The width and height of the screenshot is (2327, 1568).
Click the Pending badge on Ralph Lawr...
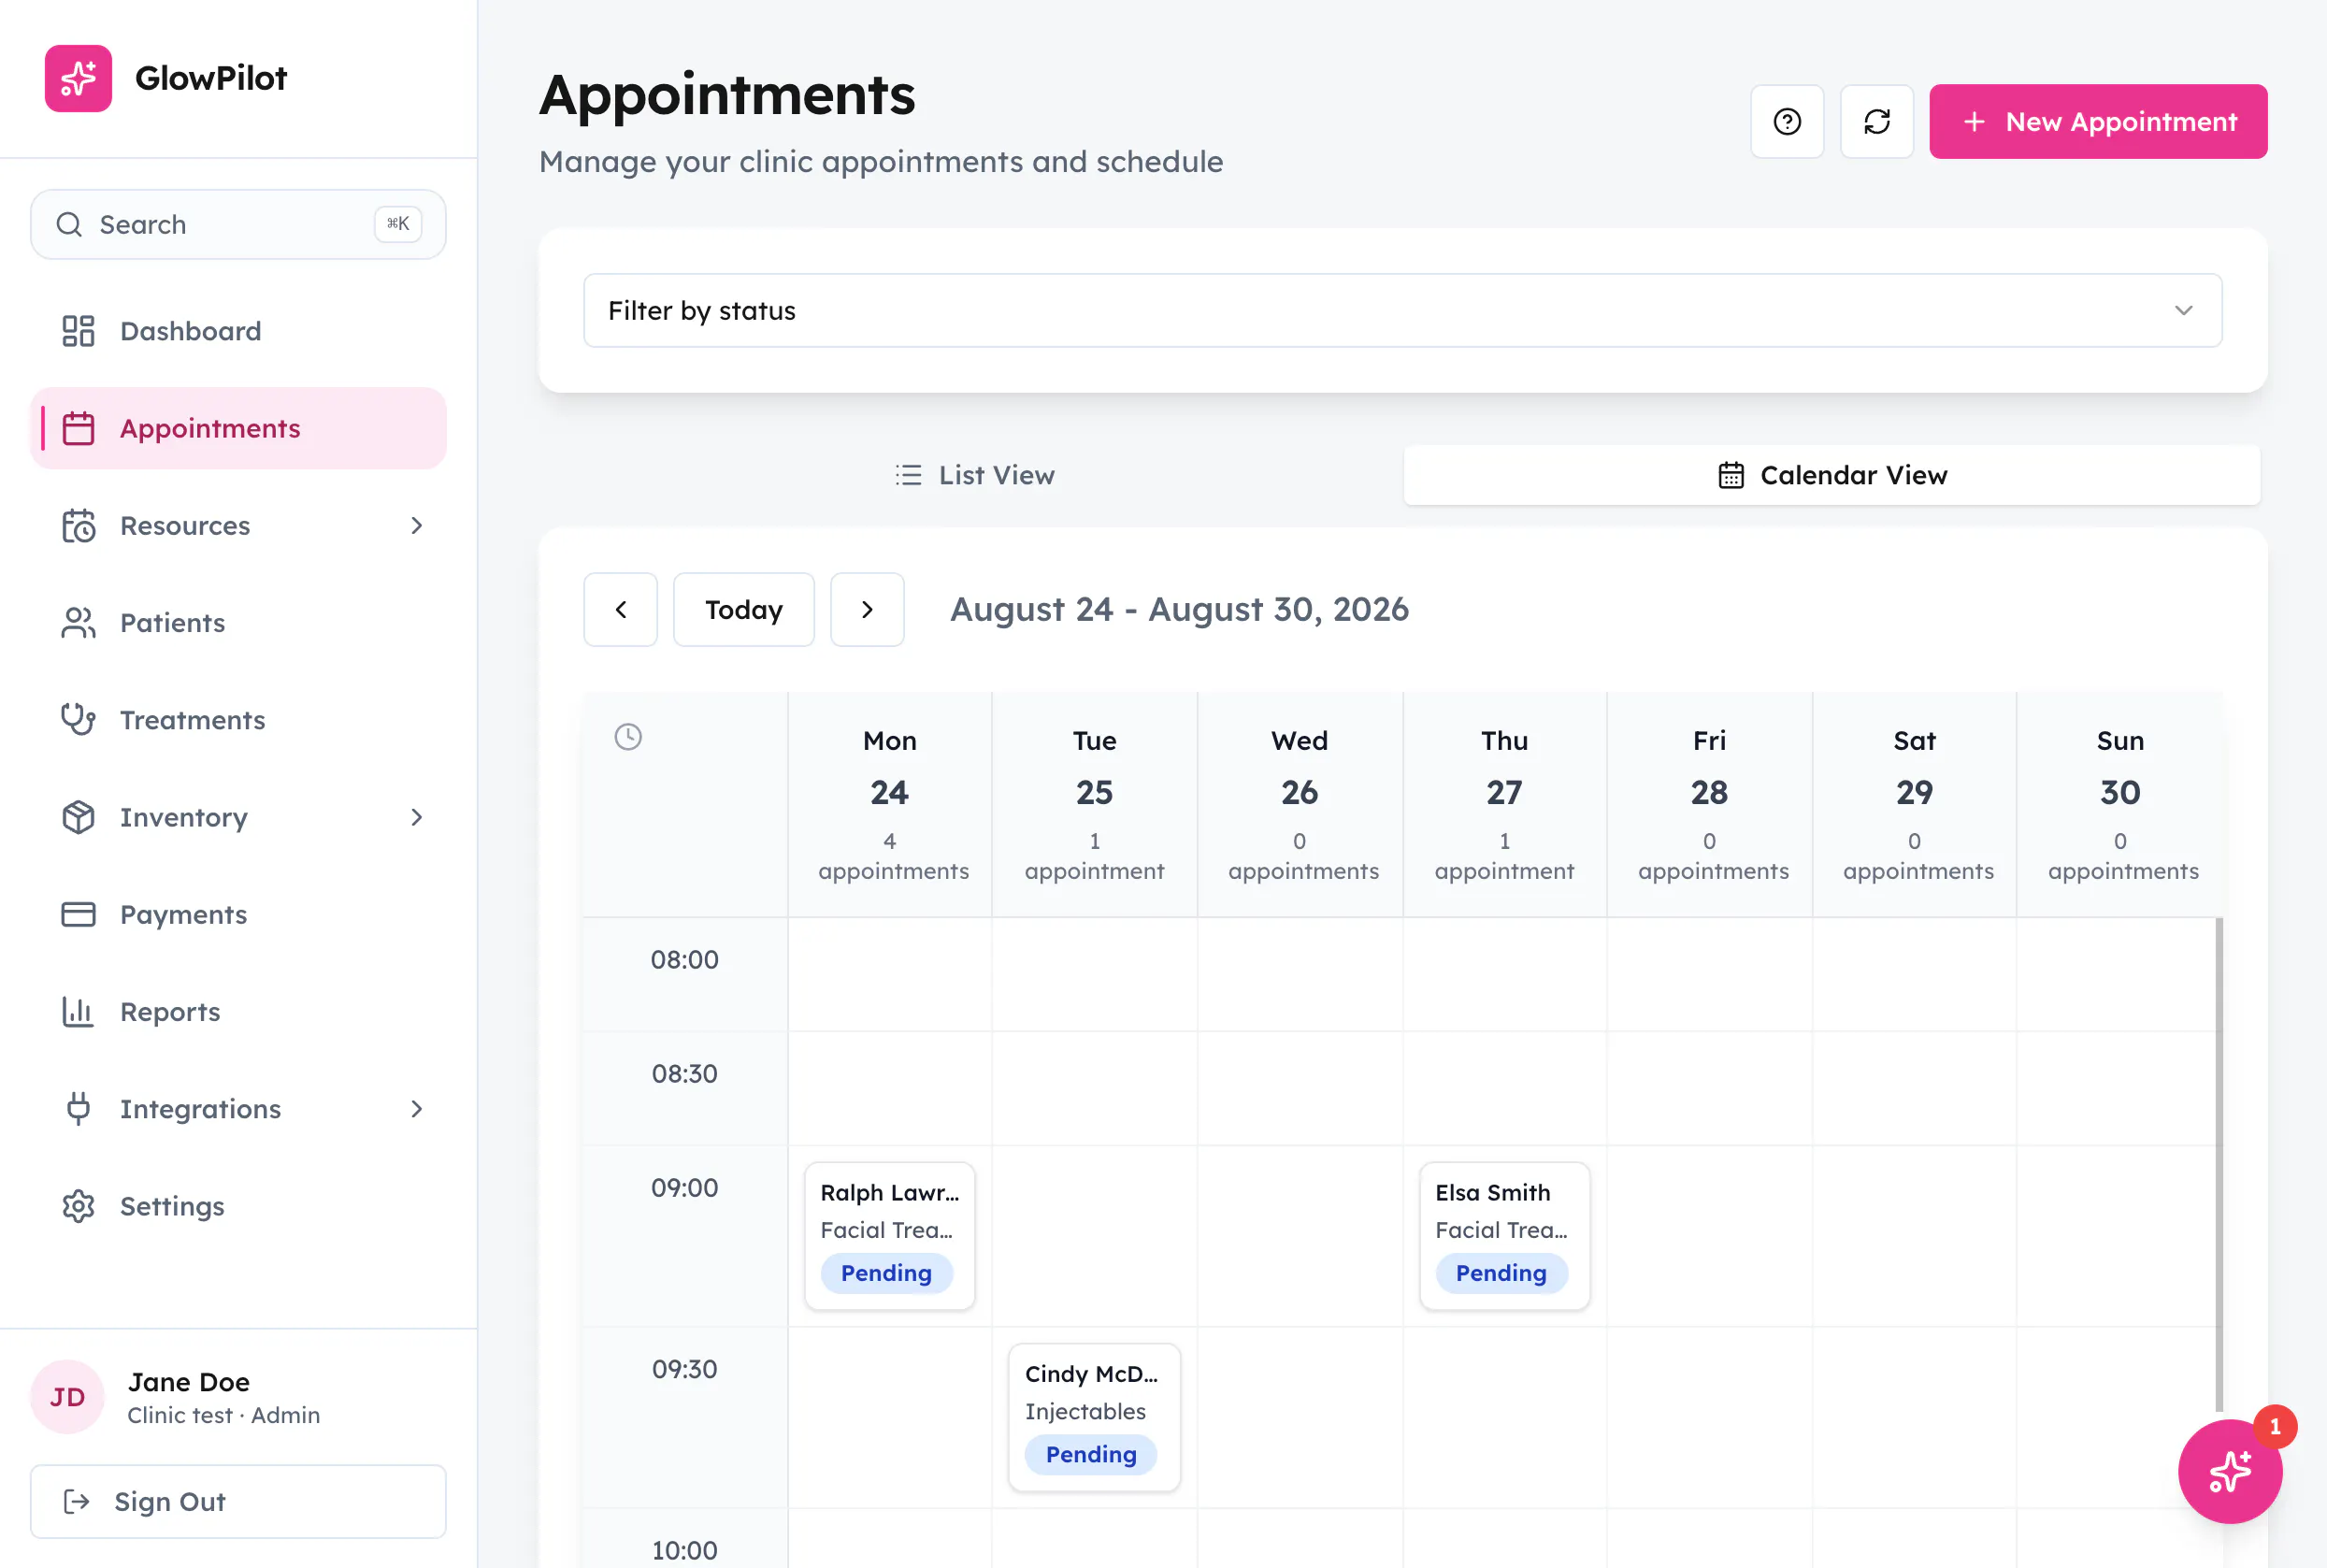pos(886,1273)
